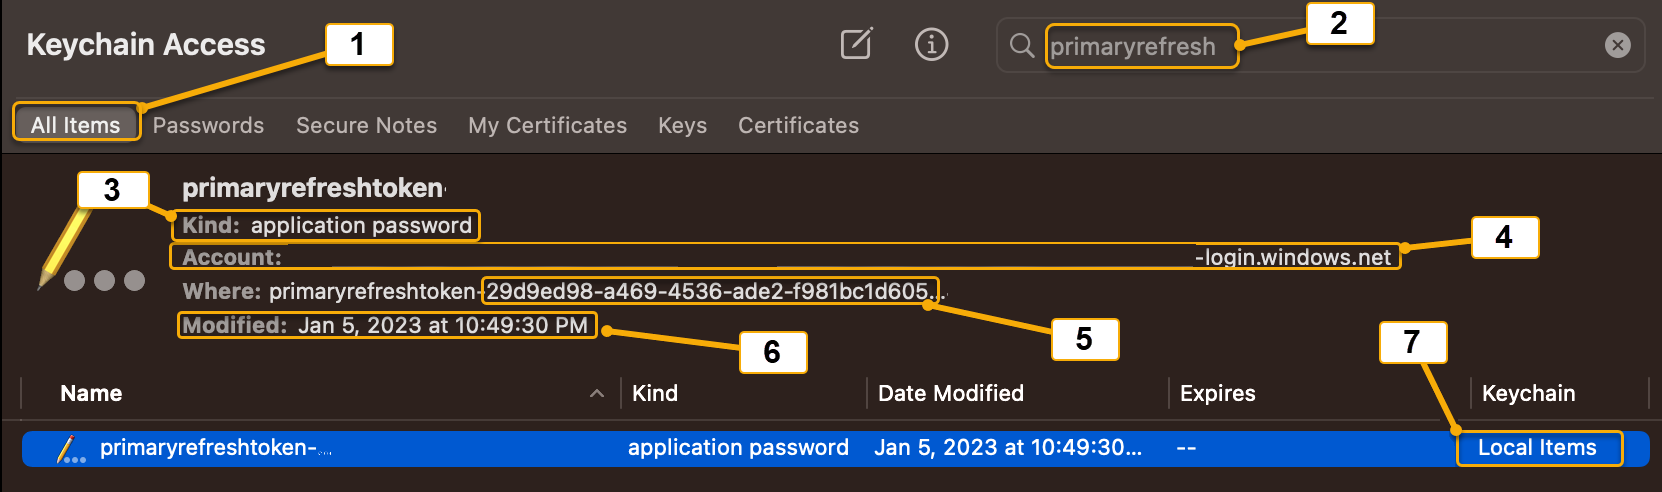Click in the primaryrefresh search field
The width and height of the screenshot is (1662, 492).
click(x=1320, y=46)
